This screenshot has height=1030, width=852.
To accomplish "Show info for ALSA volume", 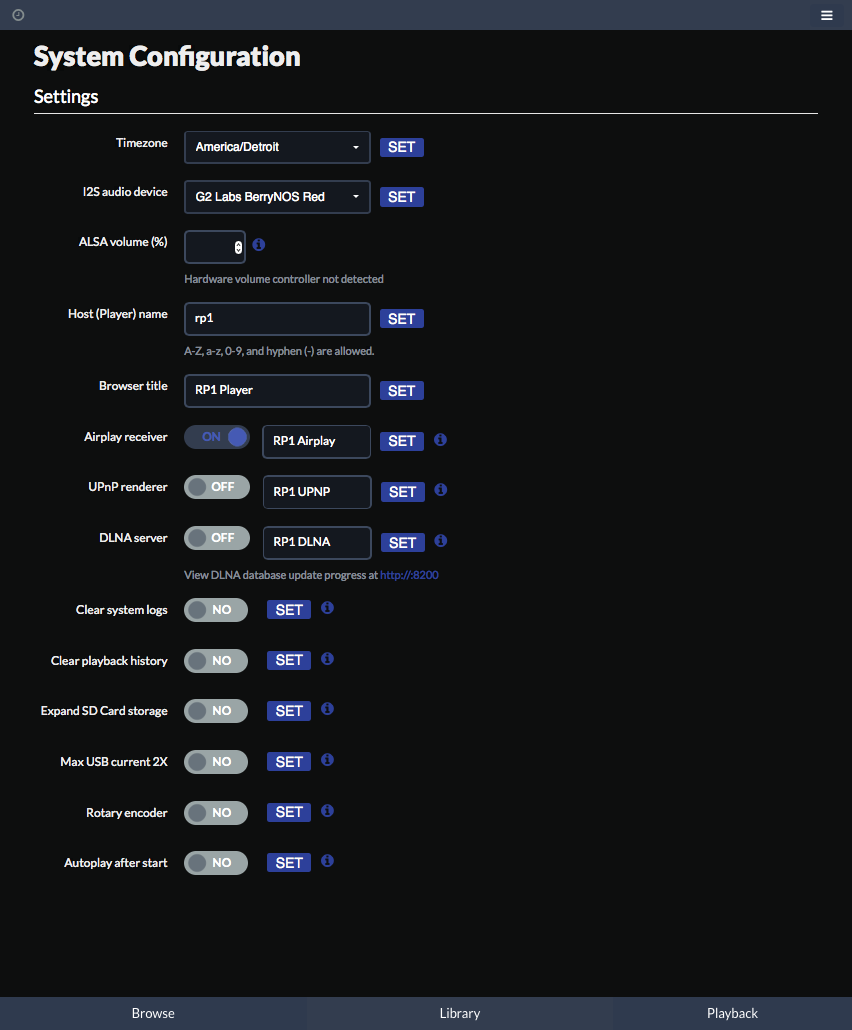I will point(259,244).
